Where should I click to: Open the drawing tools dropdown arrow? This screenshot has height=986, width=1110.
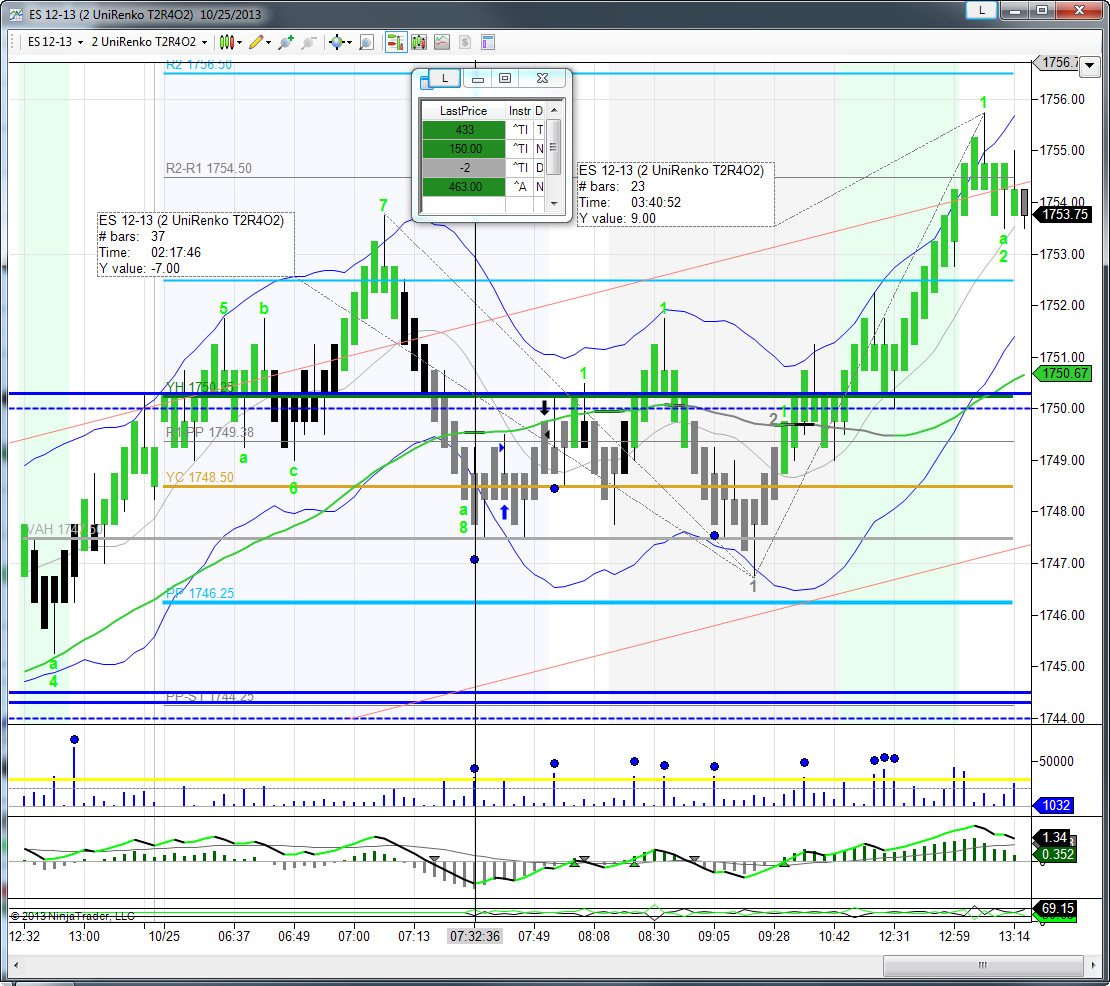click(269, 42)
